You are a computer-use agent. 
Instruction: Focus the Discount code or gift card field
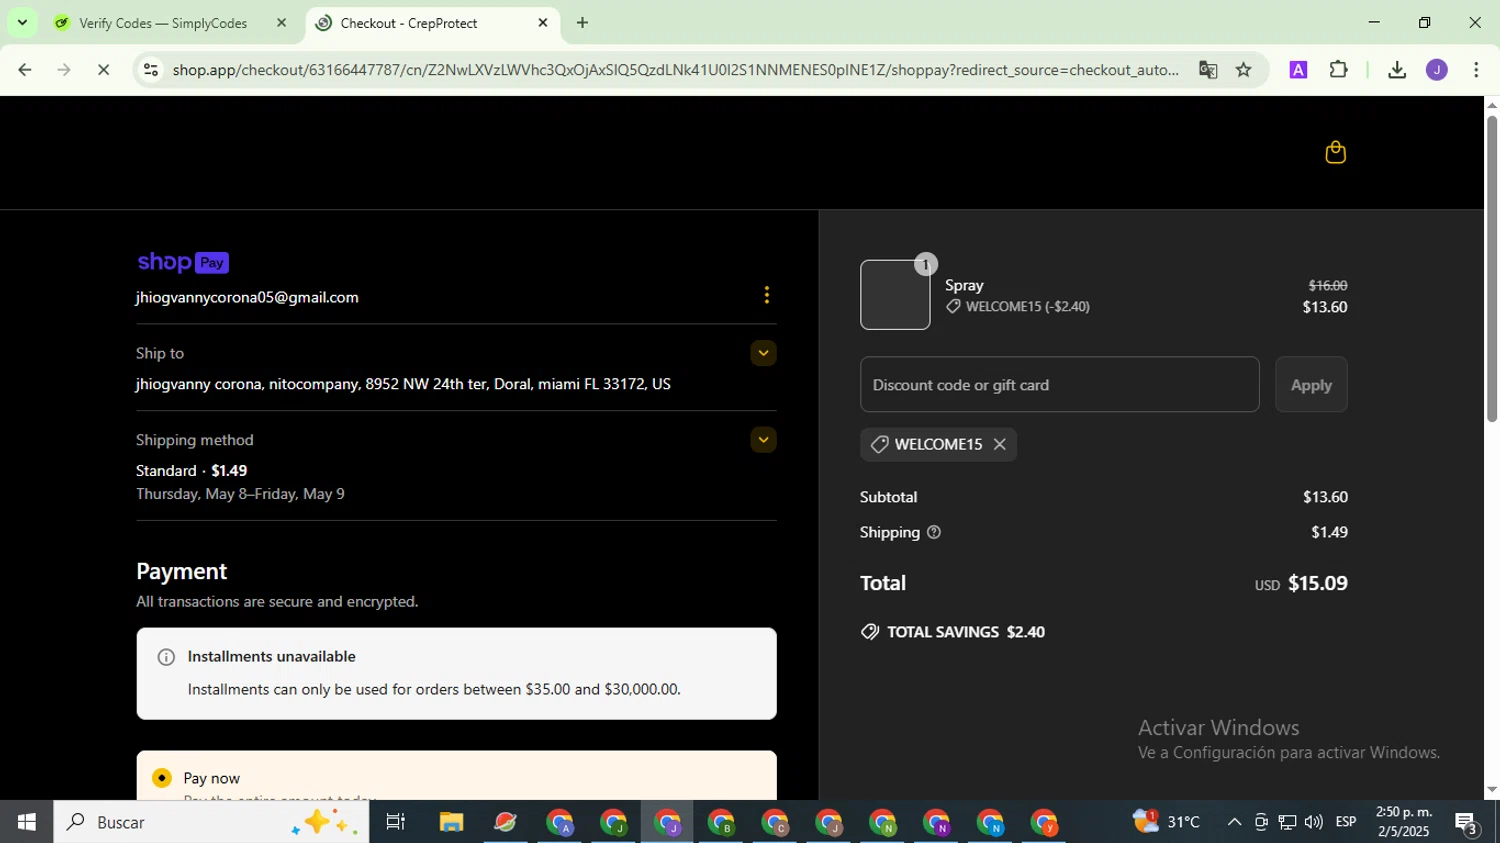coord(1059,385)
